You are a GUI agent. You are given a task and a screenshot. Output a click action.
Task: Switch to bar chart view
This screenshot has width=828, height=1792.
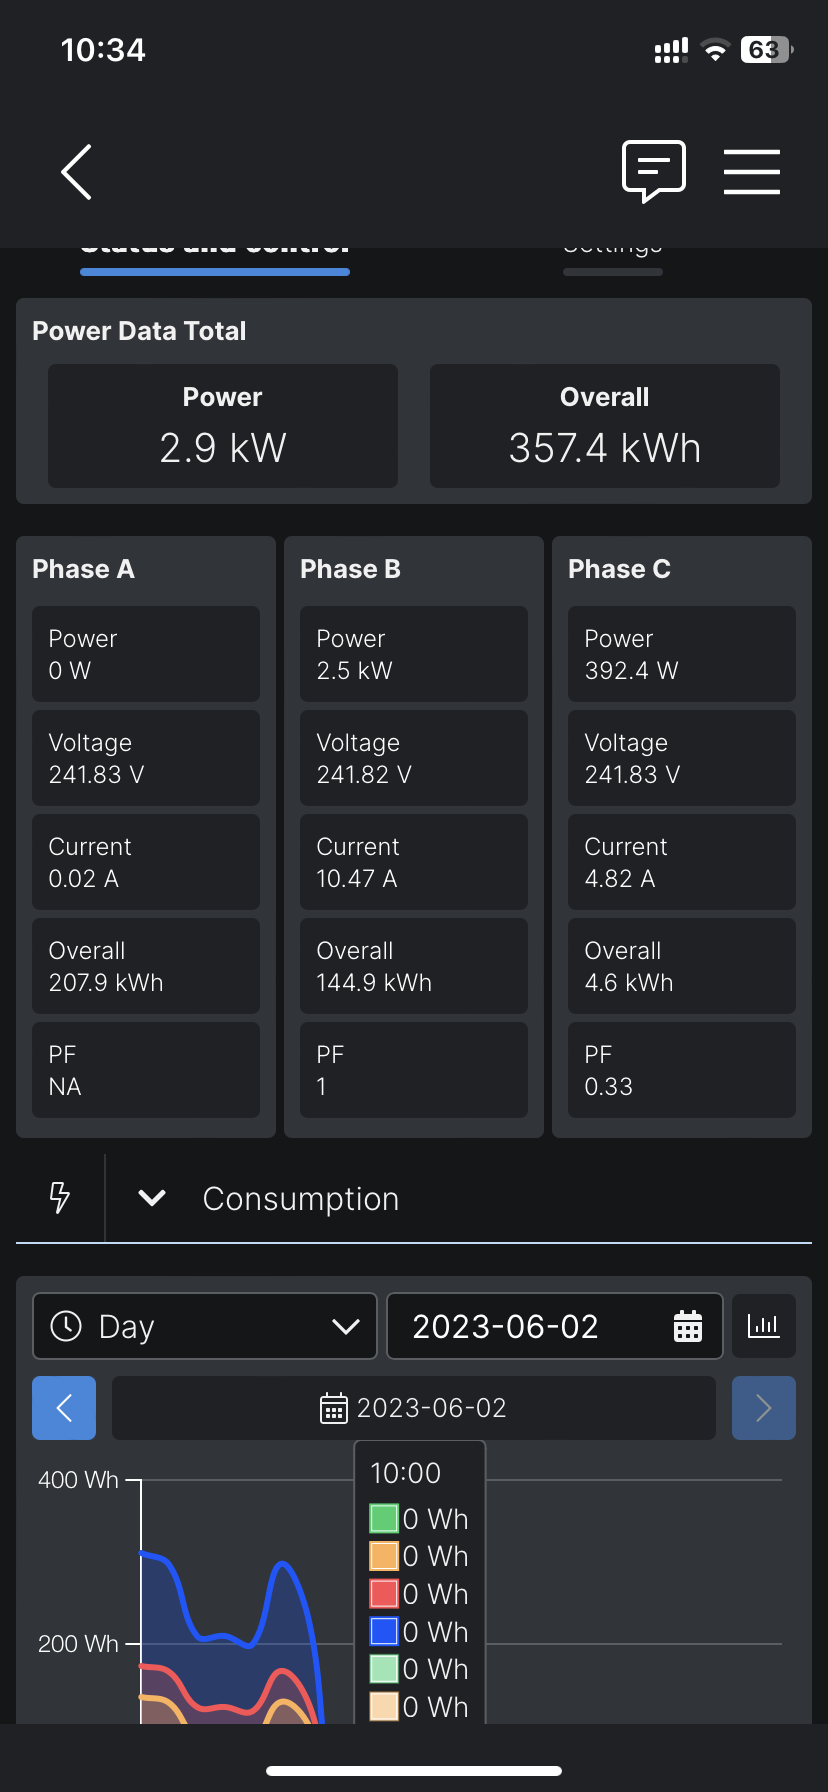tap(764, 1326)
